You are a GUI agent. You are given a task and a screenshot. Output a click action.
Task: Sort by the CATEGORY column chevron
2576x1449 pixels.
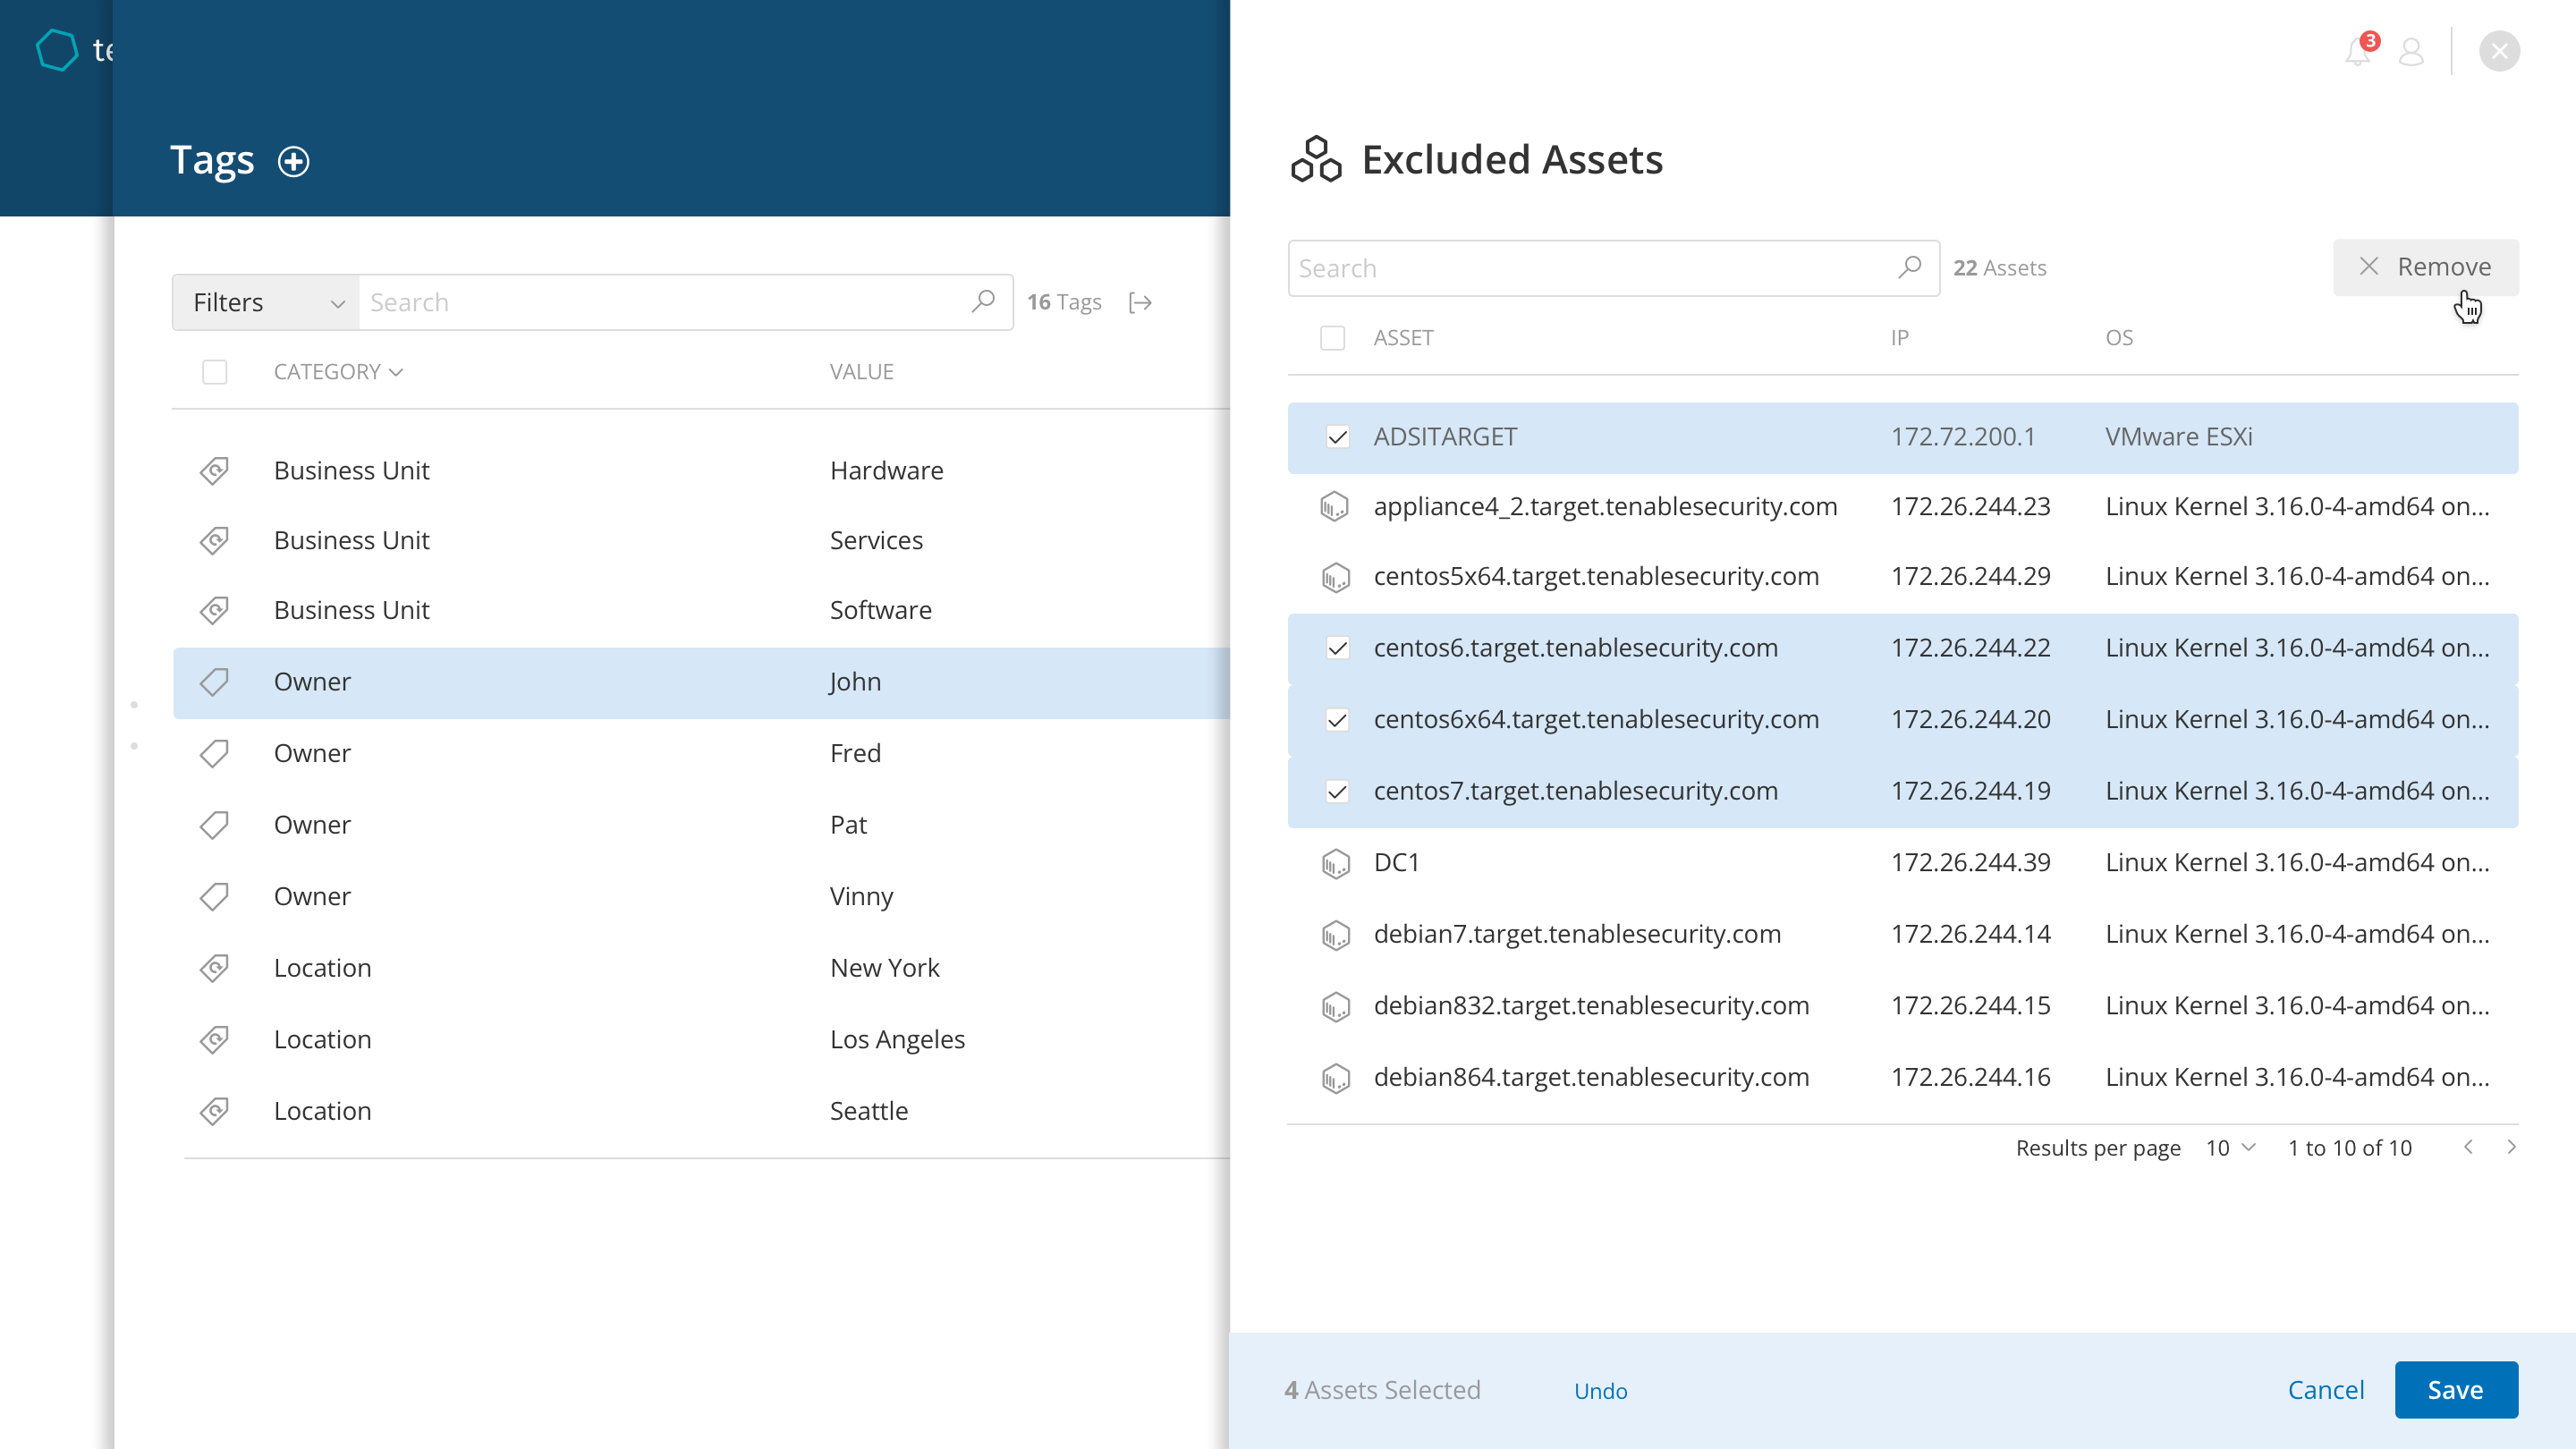pyautogui.click(x=397, y=372)
